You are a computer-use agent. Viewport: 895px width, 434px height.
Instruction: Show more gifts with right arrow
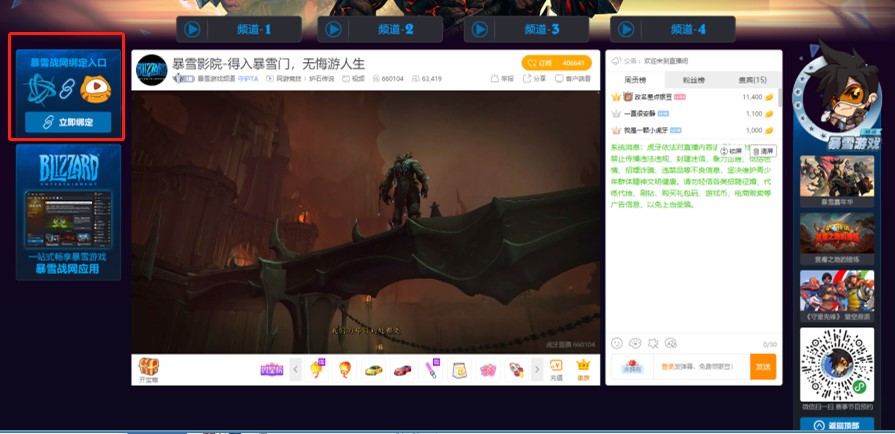click(x=537, y=370)
